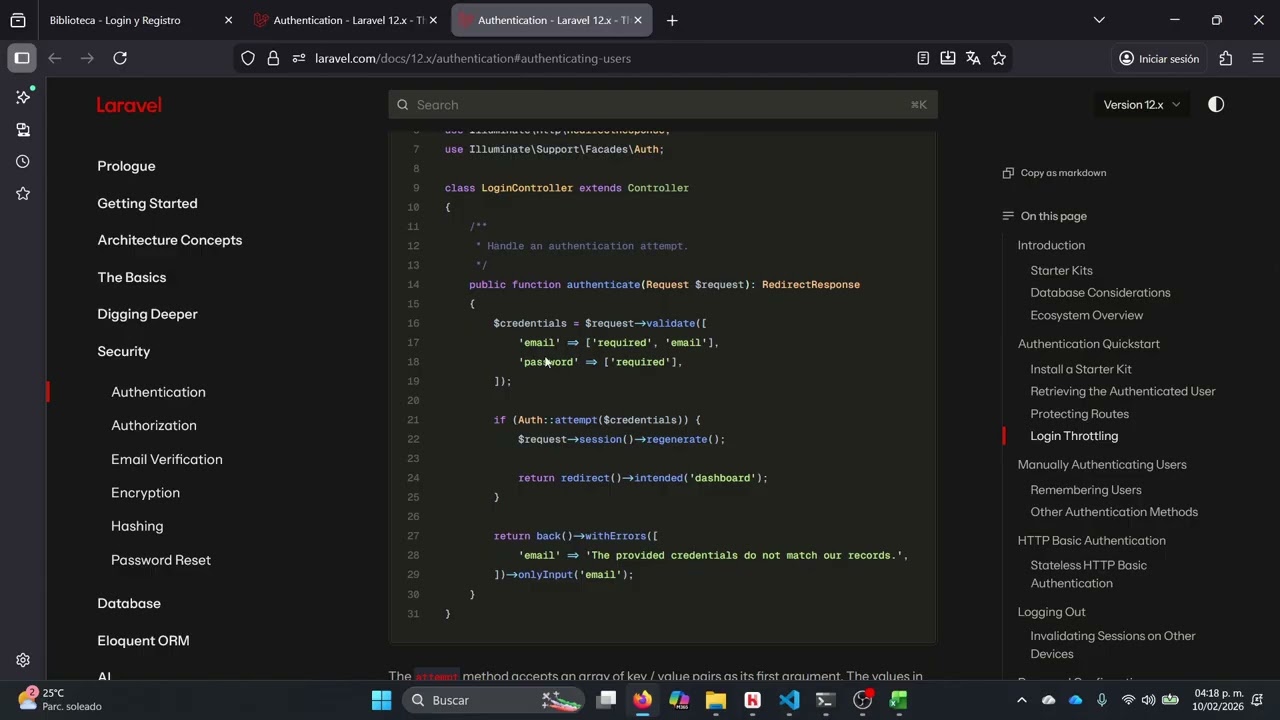Bookmark this page with the star

pyautogui.click(x=998, y=58)
